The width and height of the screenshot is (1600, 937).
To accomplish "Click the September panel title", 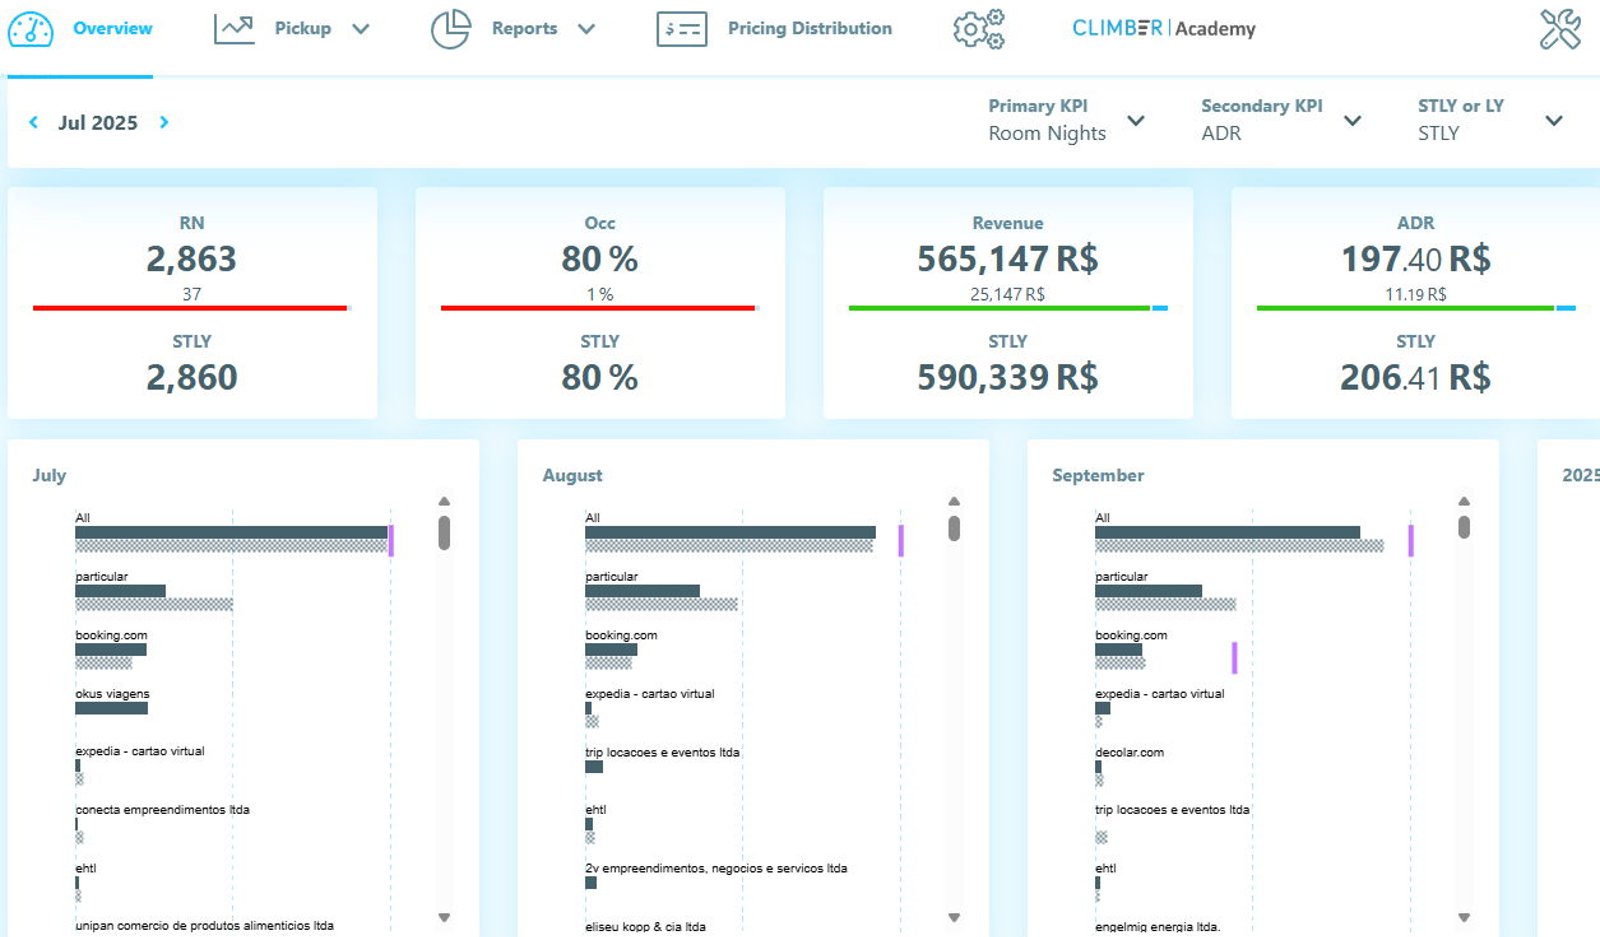I will [x=1098, y=475].
